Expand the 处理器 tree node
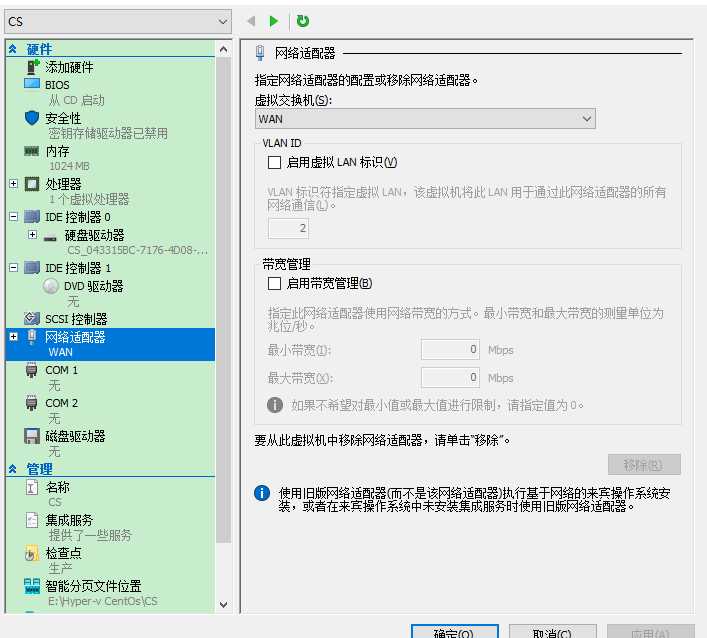Image resolution: width=707 pixels, height=638 pixels. 14,184
